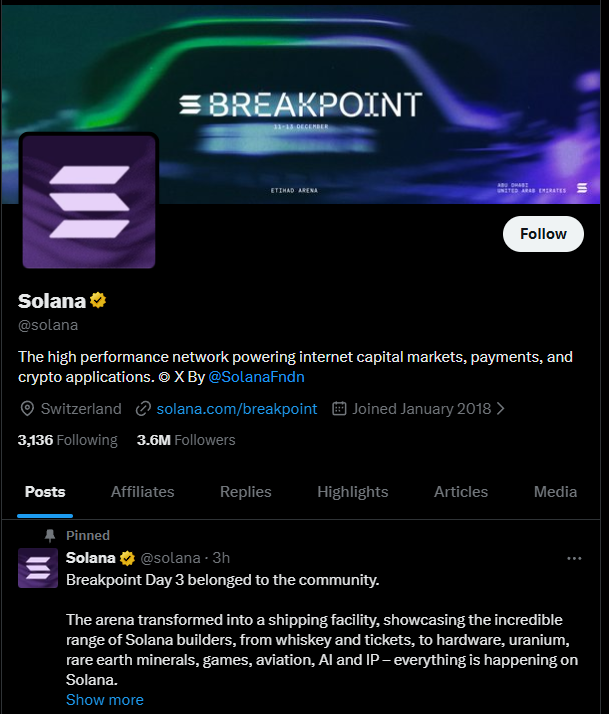View the 3.6M Followers list

186,440
